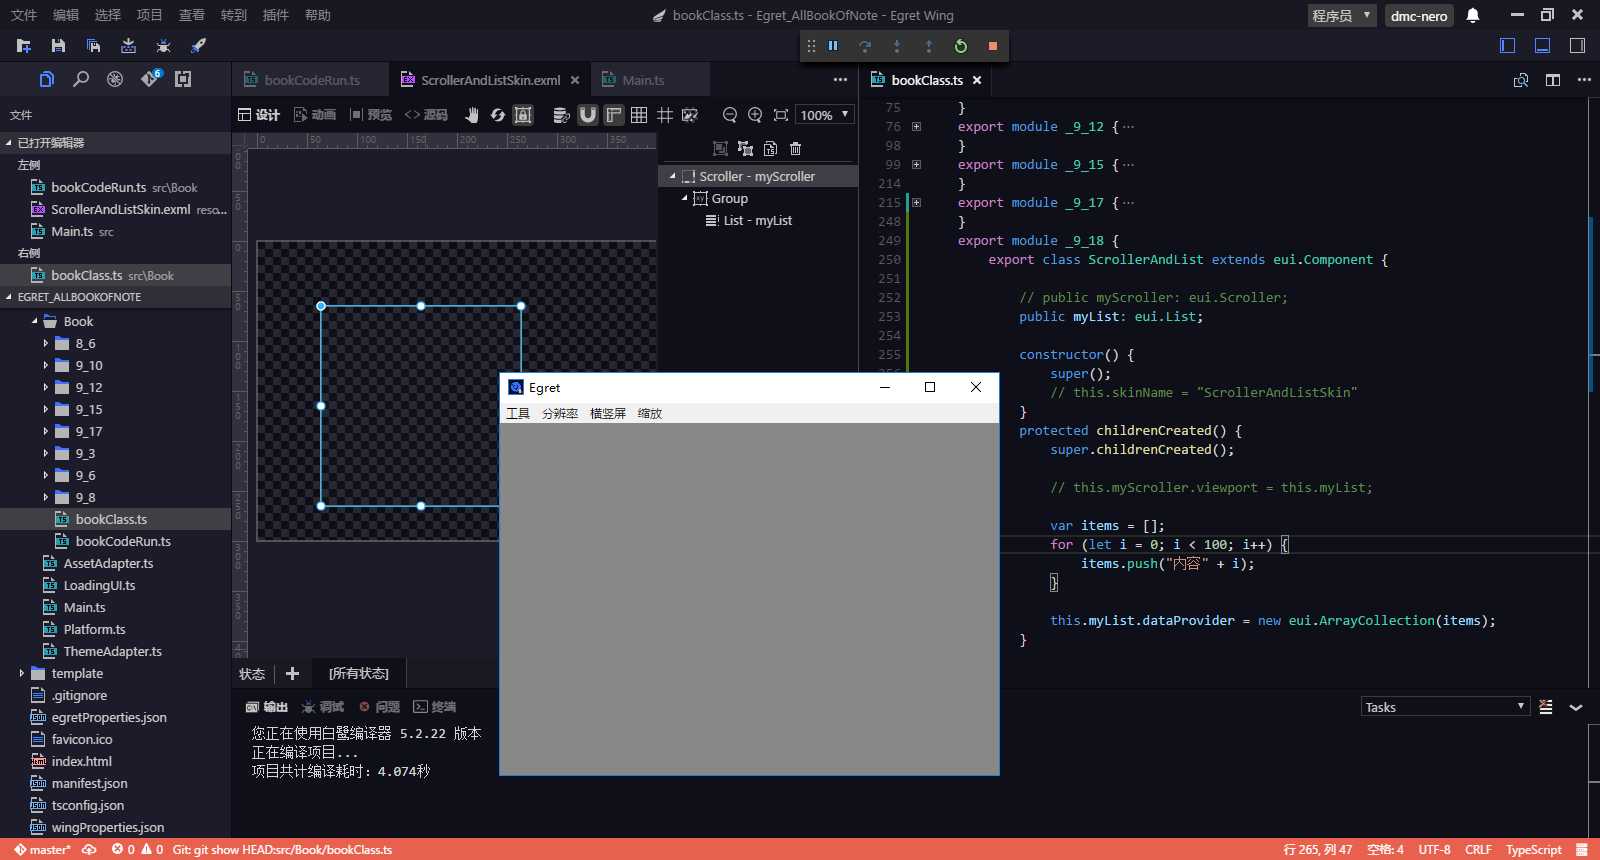
Task: Click the image preview settings icon
Action: [690, 115]
